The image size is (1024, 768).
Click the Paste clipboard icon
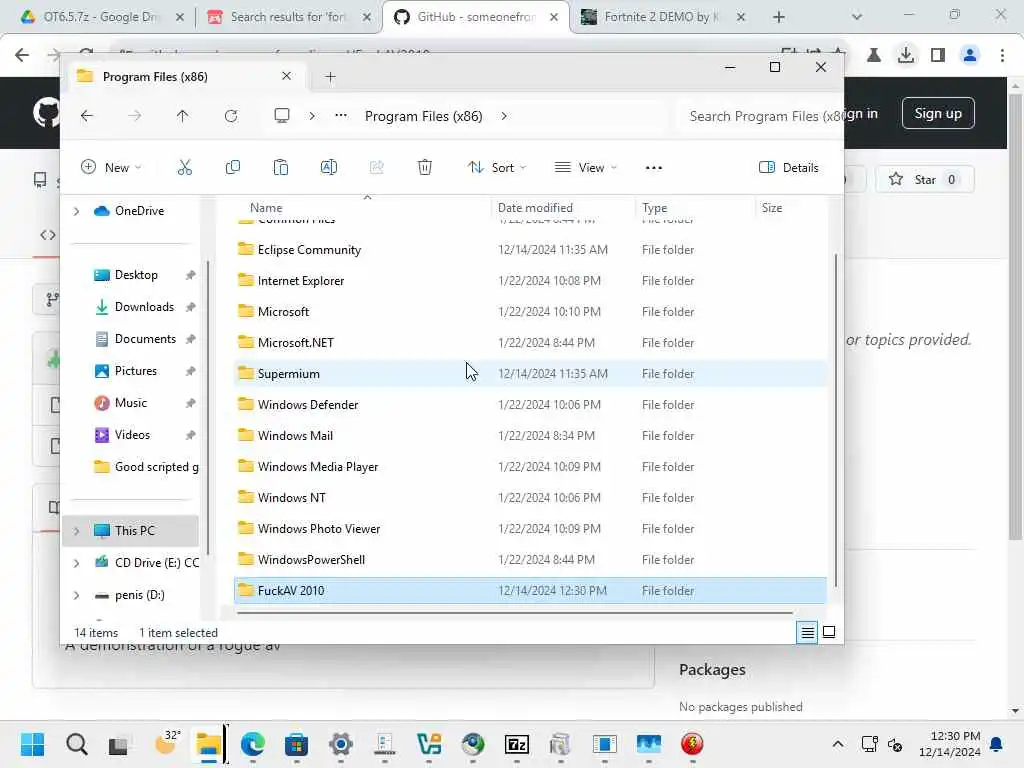[x=281, y=168]
